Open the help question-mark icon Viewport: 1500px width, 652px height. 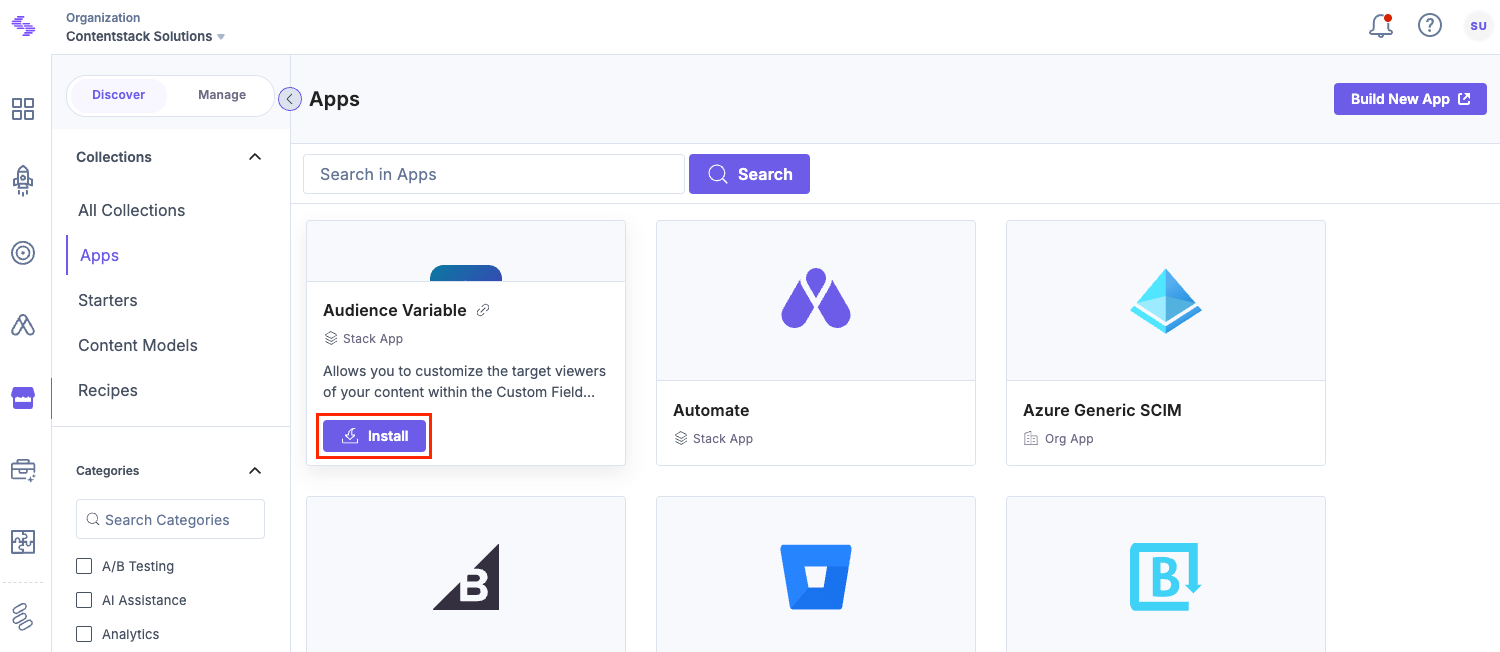click(x=1430, y=26)
